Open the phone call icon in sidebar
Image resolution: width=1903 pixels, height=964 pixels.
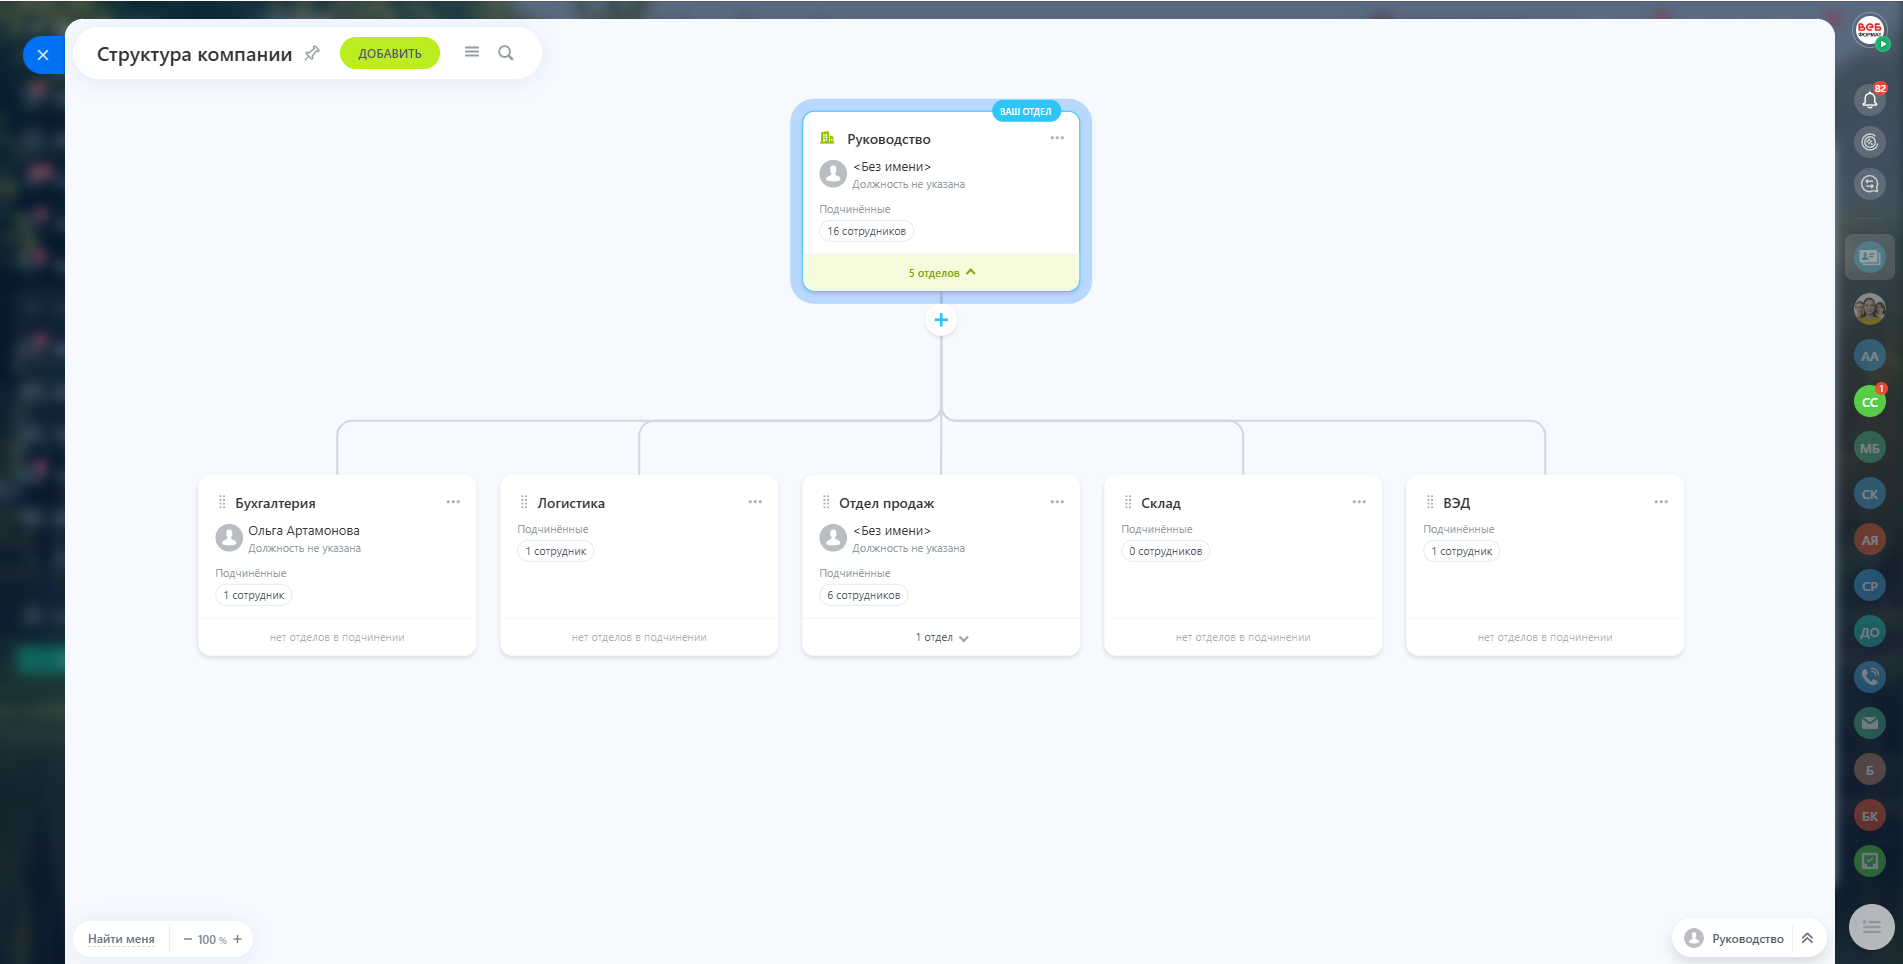[x=1869, y=677]
